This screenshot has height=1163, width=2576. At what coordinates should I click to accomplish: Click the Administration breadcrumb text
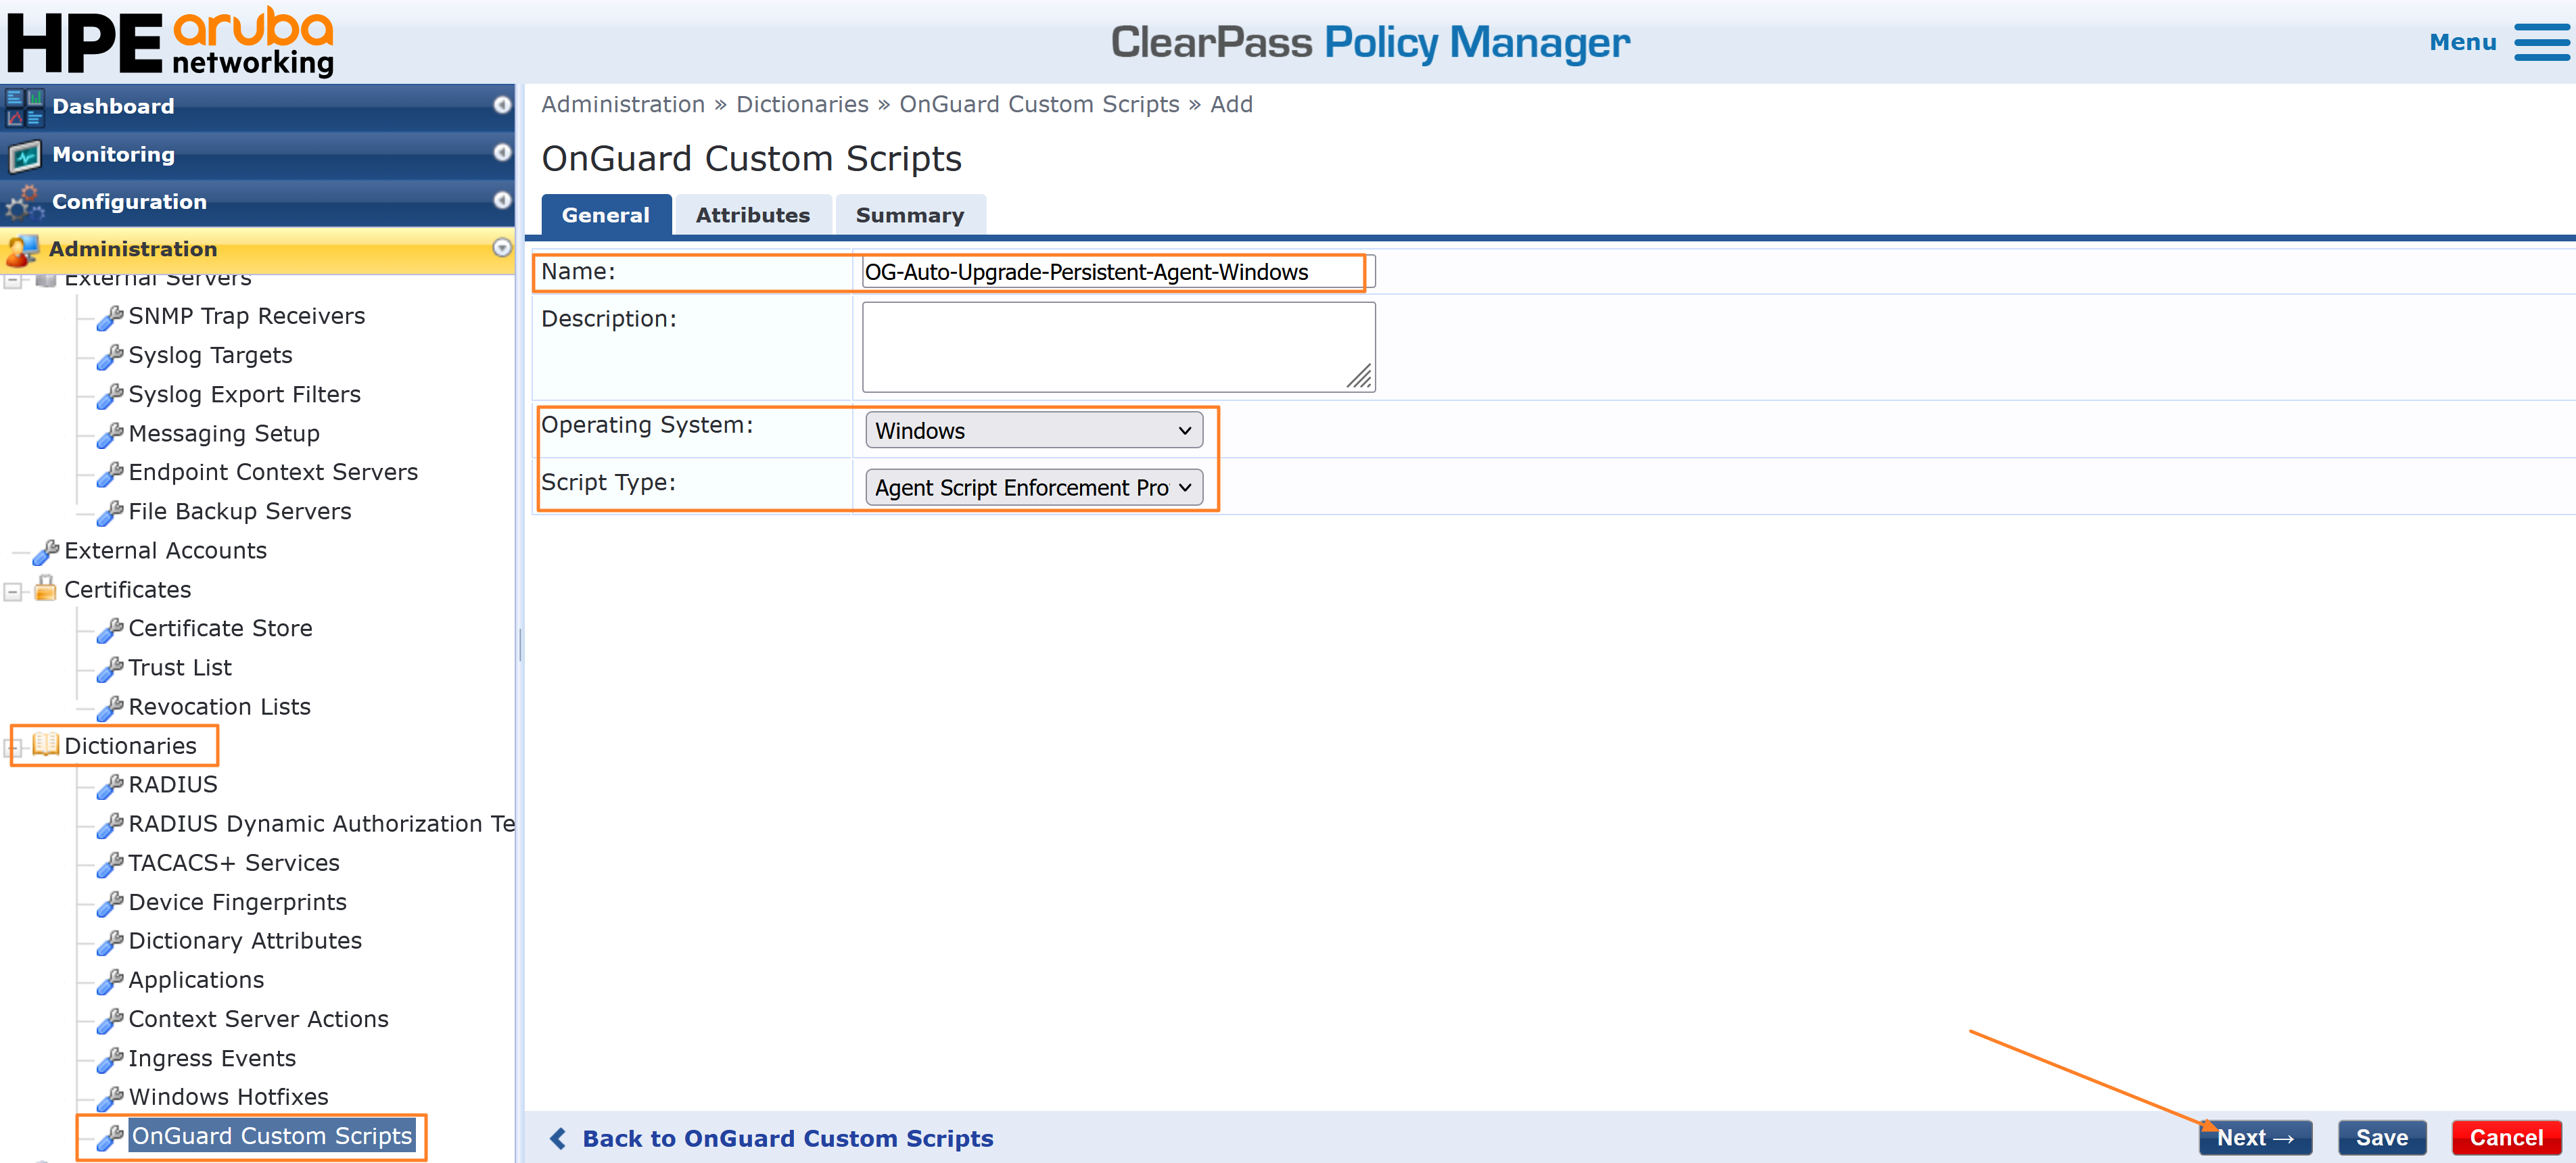coord(623,105)
